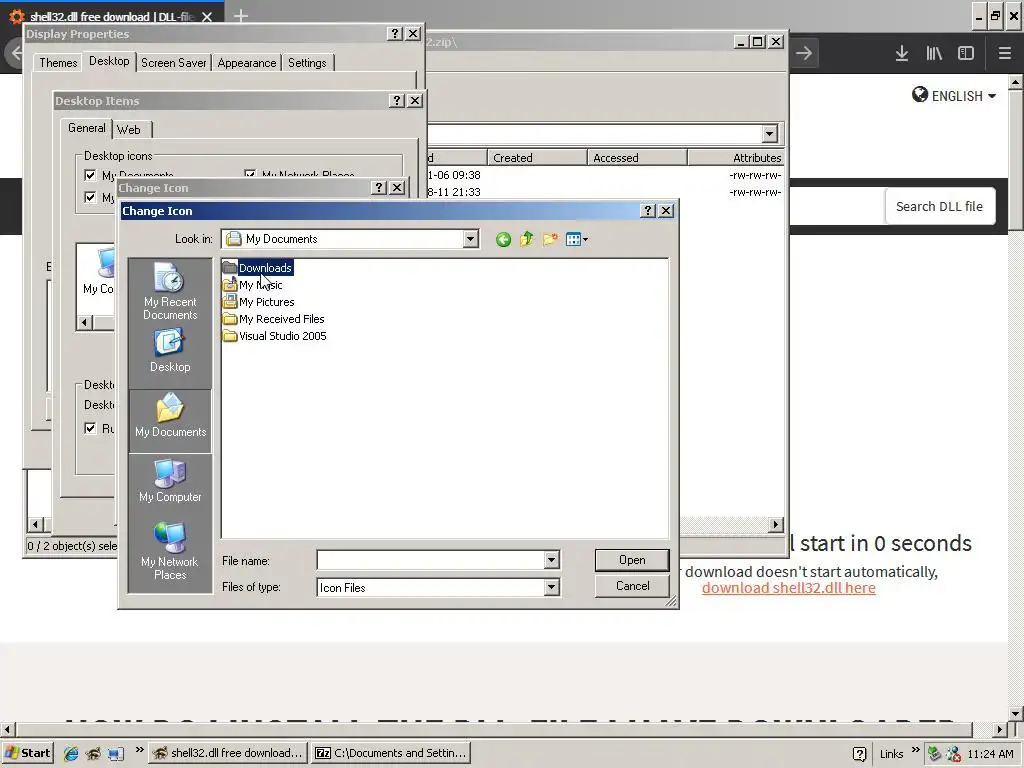Toggle My Documents desktop icon checkbox
Image resolution: width=1024 pixels, height=768 pixels.
[90, 175]
